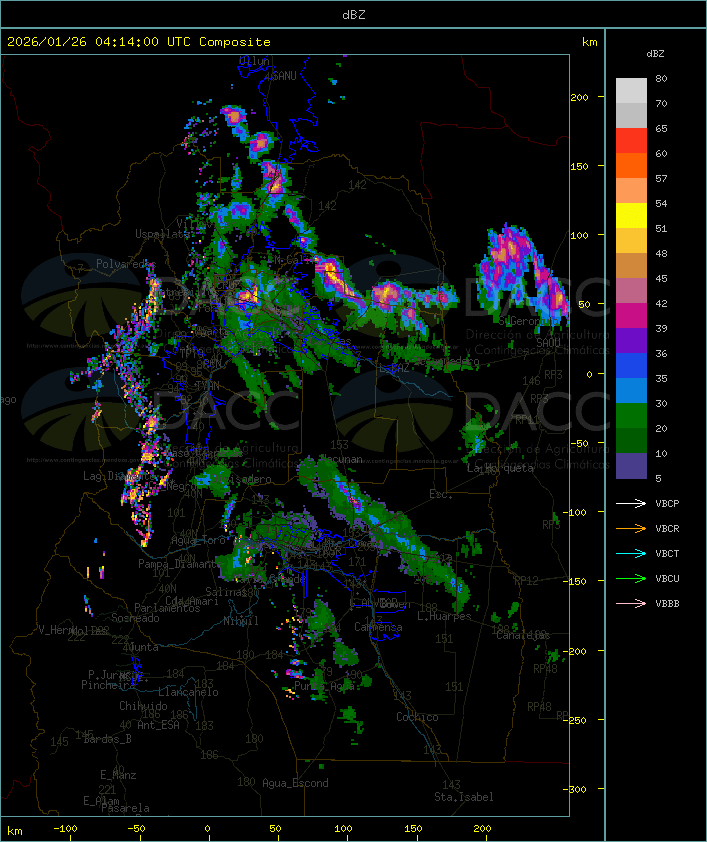
Task: Click the pink VBBB arrow icon
Action: (632, 603)
